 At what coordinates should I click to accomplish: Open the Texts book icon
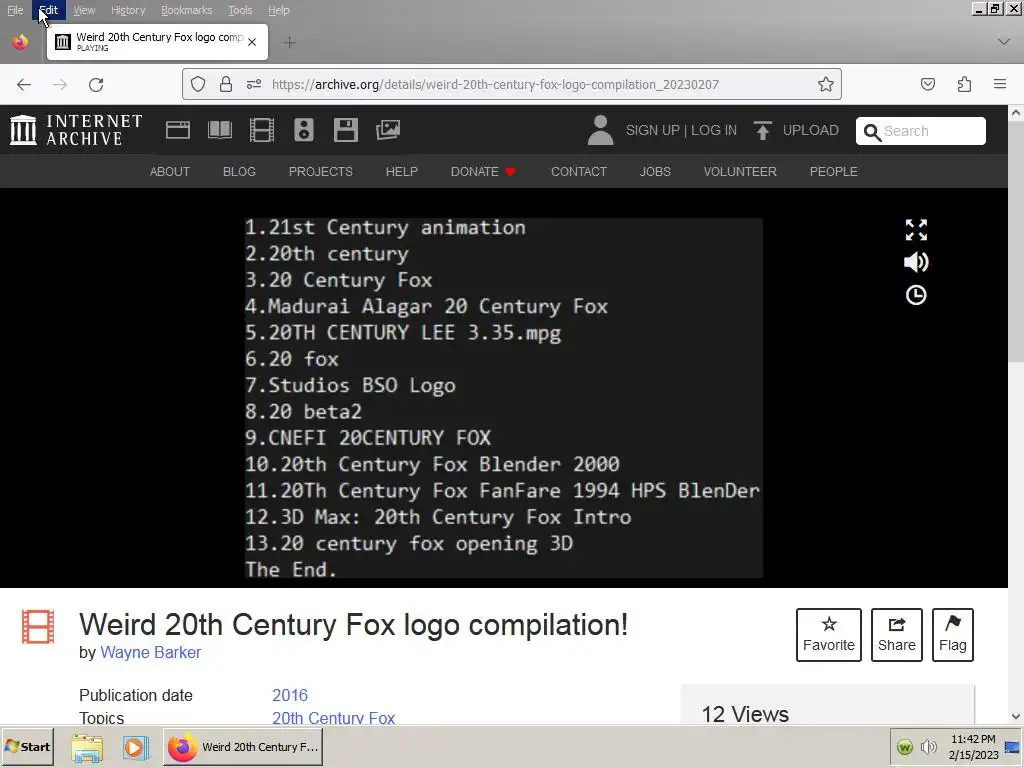point(220,130)
